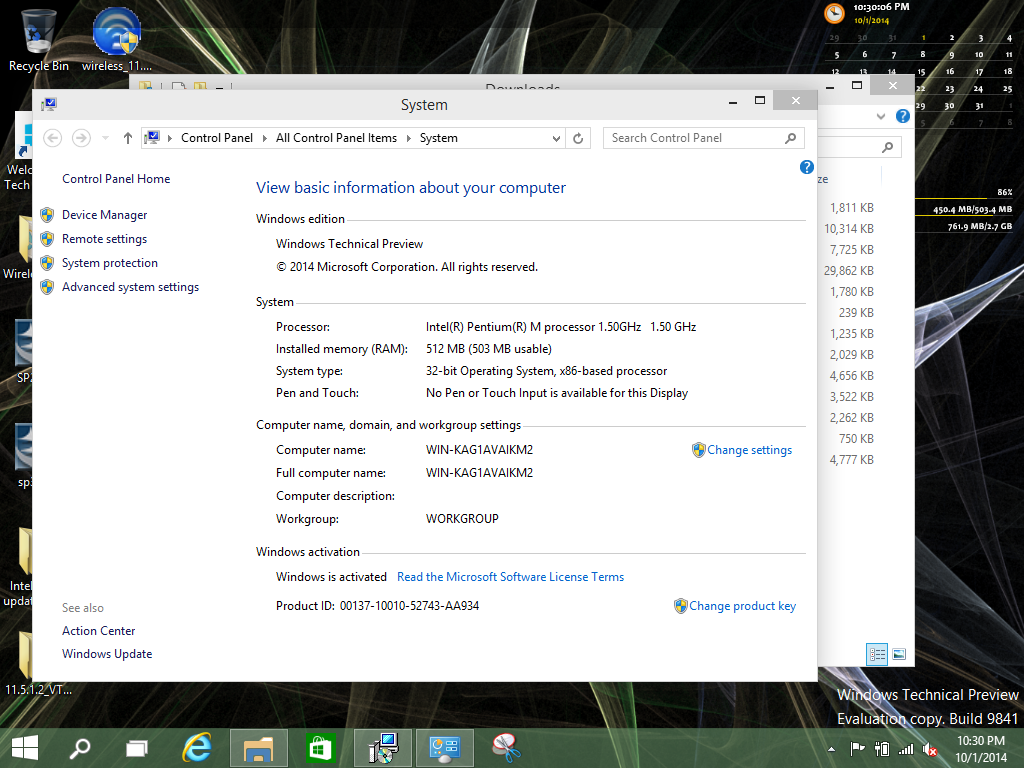Click Change settings for computer name
The image size is (1024, 768).
tap(749, 450)
